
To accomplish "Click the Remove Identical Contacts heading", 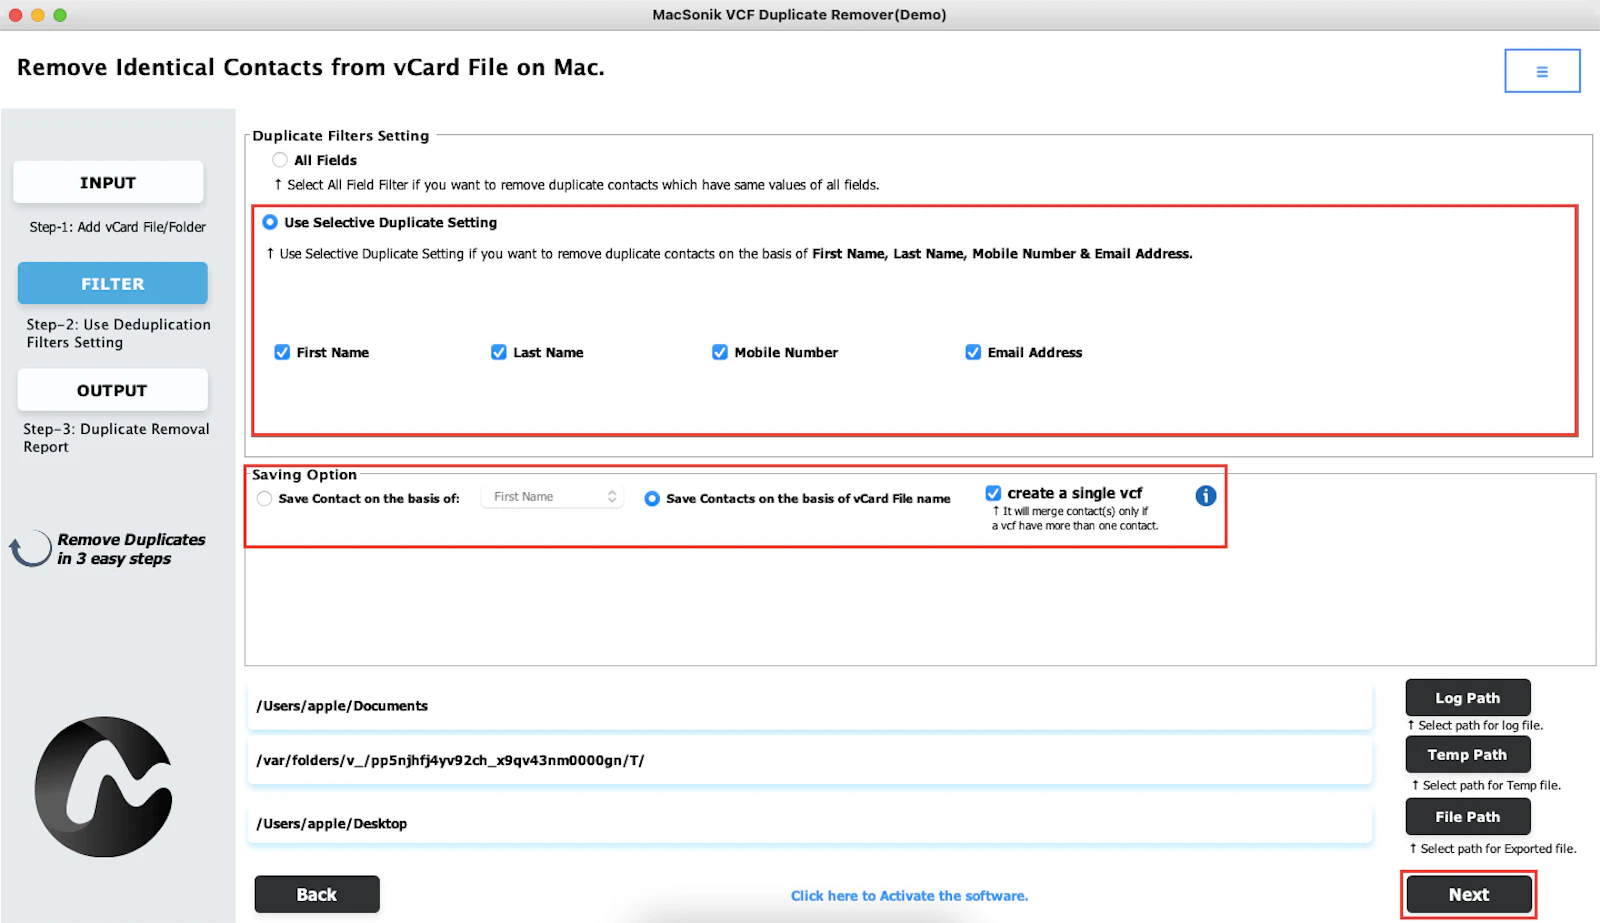I will click(311, 67).
